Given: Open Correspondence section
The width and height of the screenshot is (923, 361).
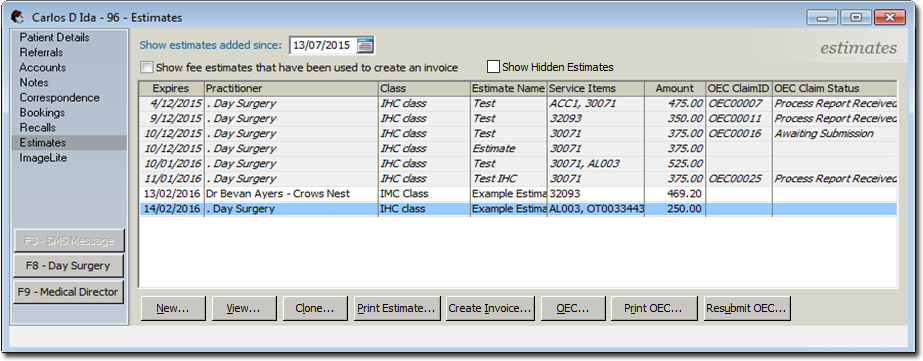Looking at the screenshot, I should pyautogui.click(x=59, y=98).
